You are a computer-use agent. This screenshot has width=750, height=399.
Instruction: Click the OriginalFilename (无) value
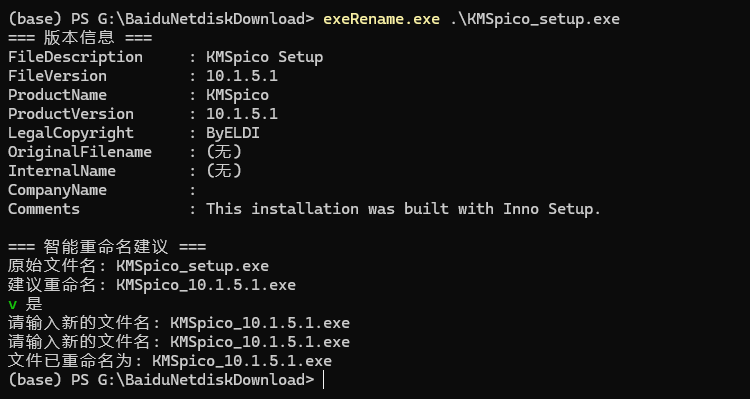[224, 152]
